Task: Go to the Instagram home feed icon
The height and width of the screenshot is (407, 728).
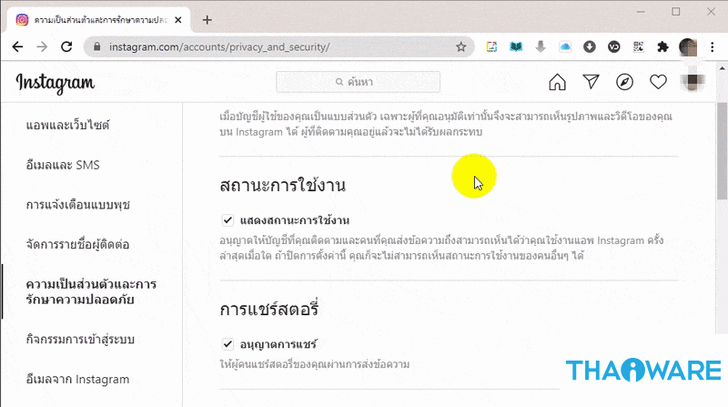Action: [x=557, y=82]
